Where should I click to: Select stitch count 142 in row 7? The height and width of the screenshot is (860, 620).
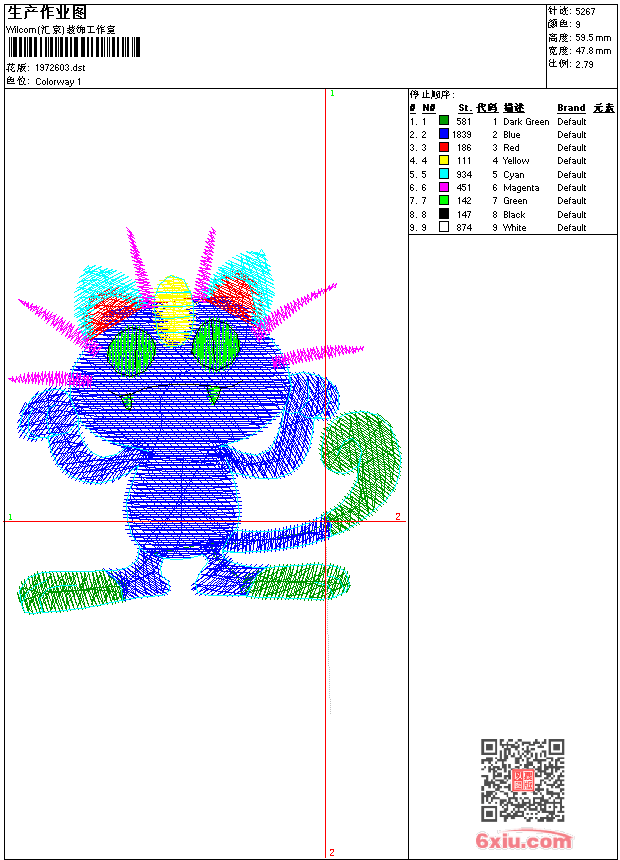click(464, 201)
